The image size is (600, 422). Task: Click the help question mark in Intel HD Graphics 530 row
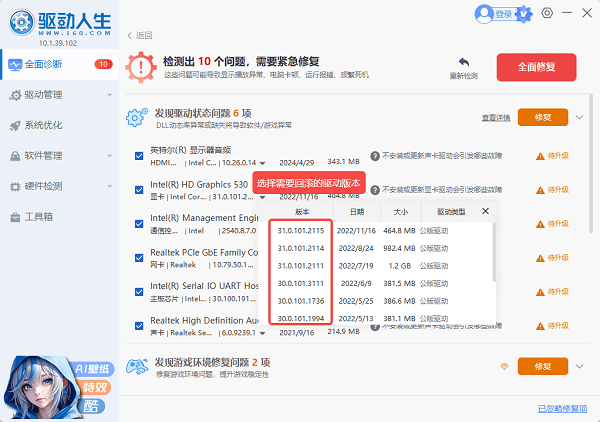coord(375,190)
